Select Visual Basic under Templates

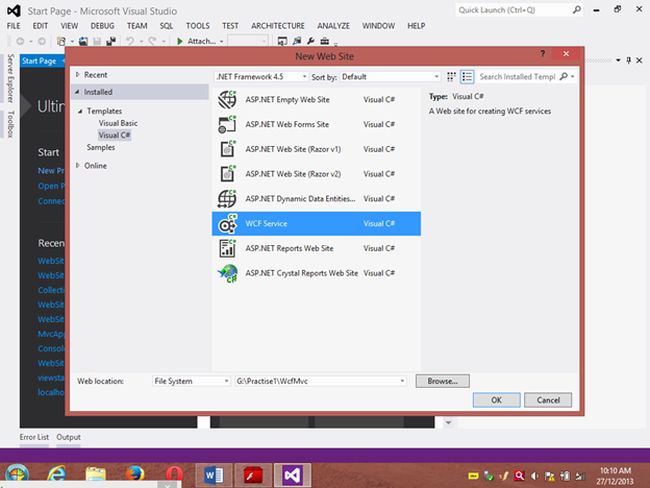click(118, 123)
